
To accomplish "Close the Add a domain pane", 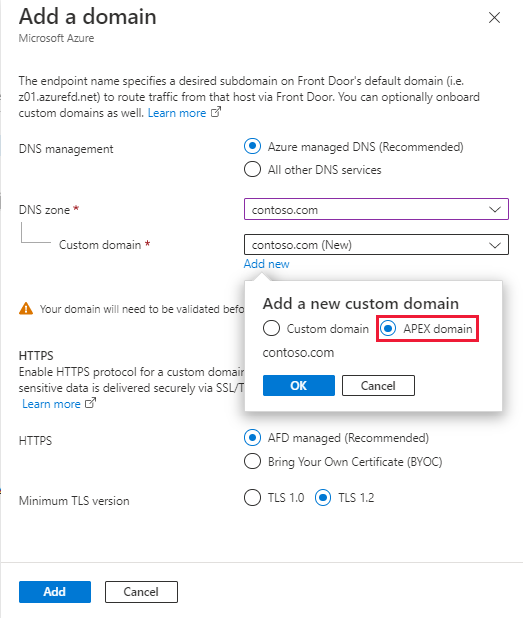I will [x=494, y=18].
